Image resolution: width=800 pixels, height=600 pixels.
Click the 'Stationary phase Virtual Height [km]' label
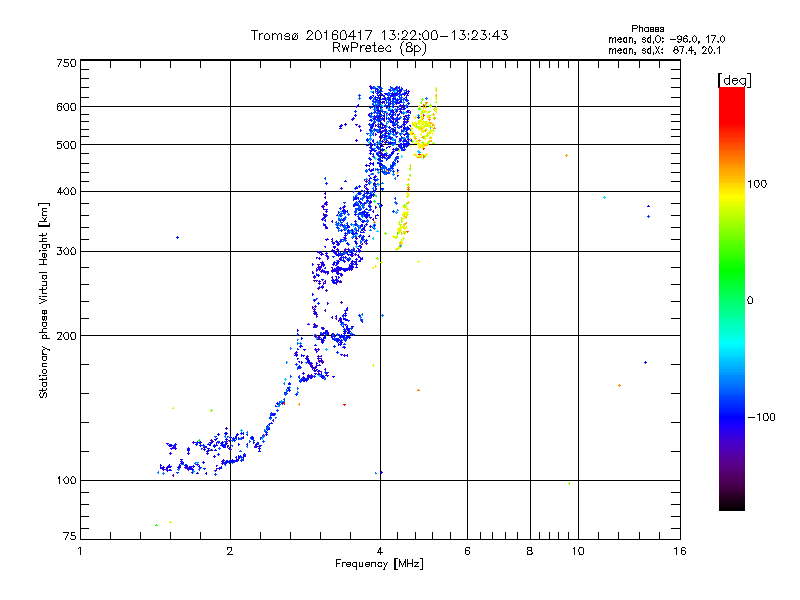click(x=44, y=300)
